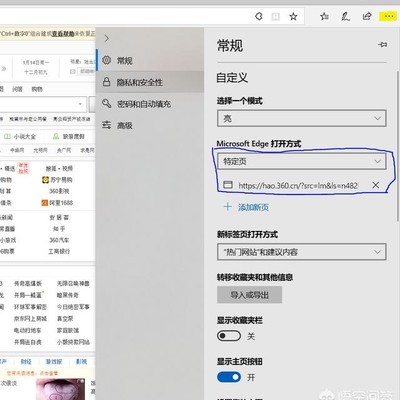The height and width of the screenshot is (400, 400).
Task: Toggle reading view book icon
Action: click(276, 16)
